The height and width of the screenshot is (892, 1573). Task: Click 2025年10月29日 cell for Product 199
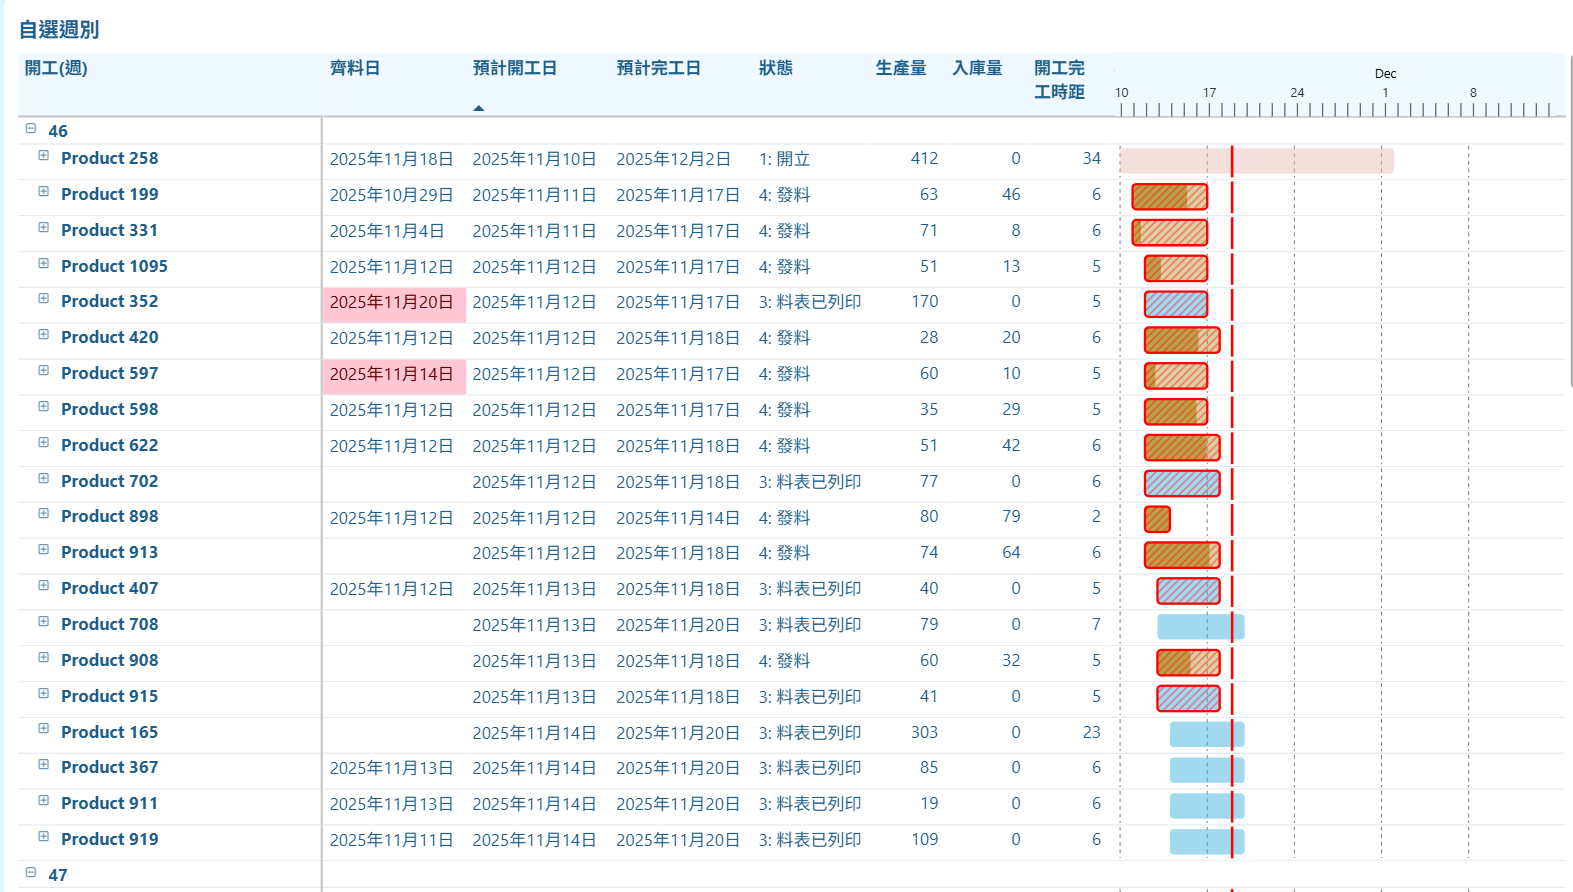pos(392,195)
